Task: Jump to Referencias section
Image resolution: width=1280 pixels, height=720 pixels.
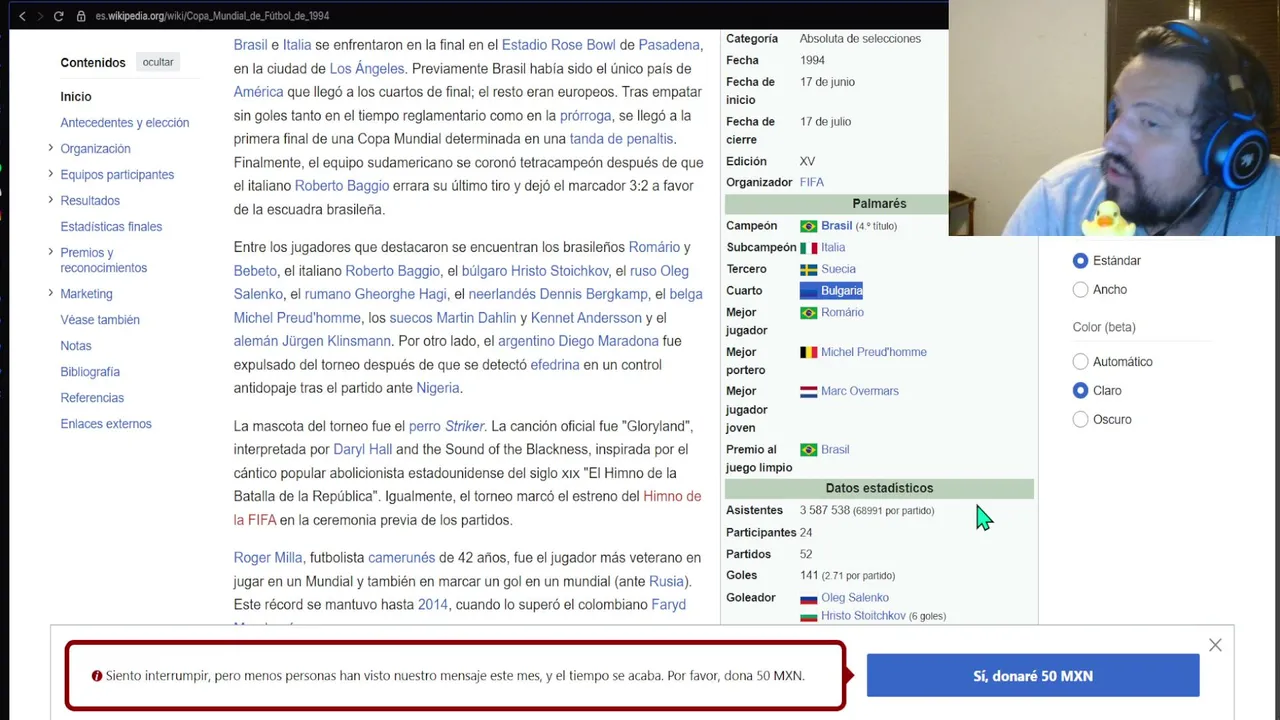Action: click(x=92, y=398)
